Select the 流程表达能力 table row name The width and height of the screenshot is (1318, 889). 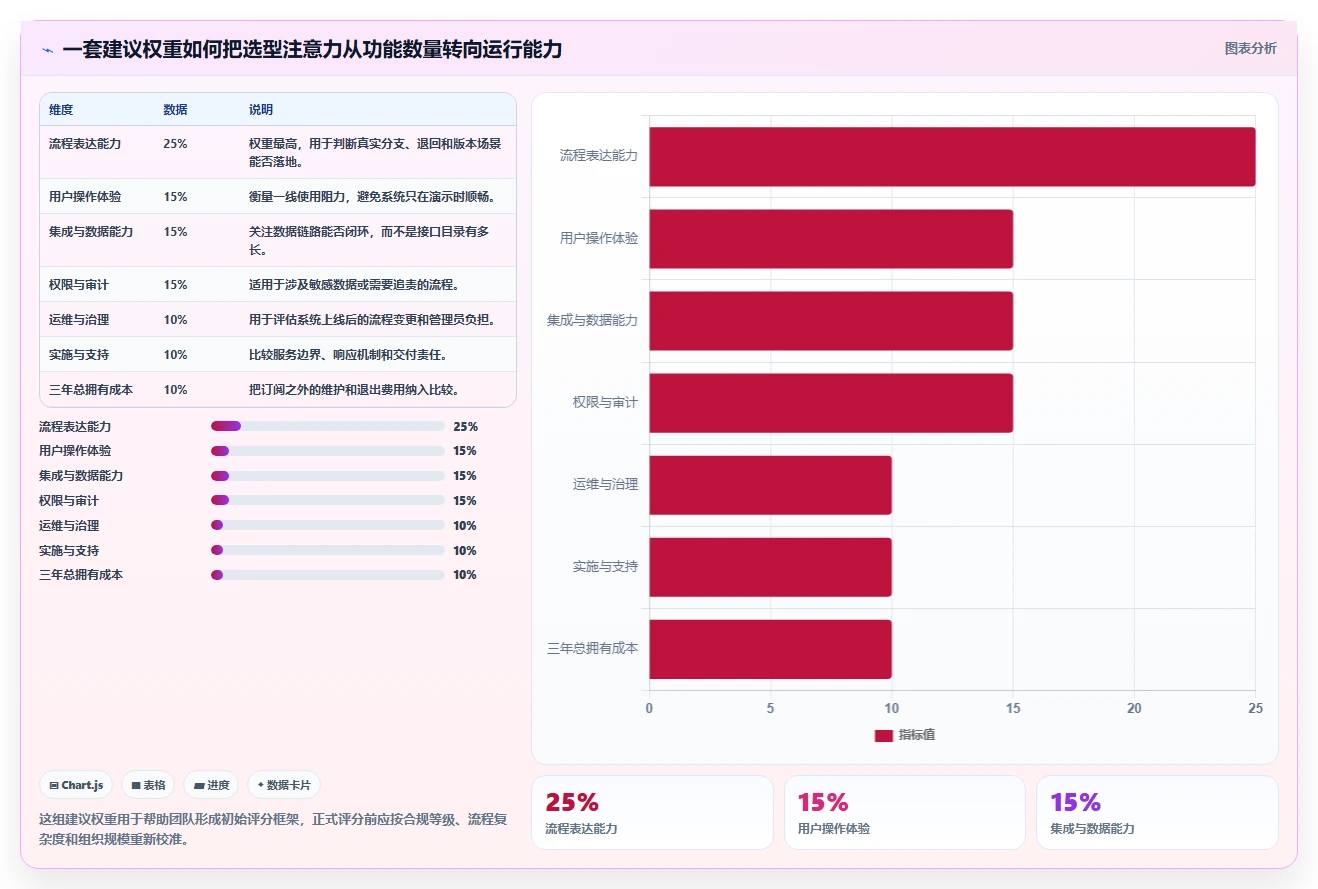85,143
